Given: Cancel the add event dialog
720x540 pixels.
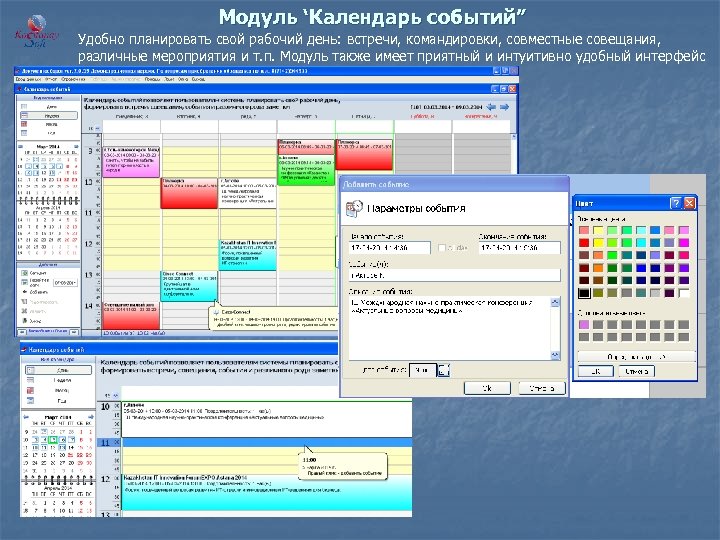Looking at the screenshot, I should 542,388.
